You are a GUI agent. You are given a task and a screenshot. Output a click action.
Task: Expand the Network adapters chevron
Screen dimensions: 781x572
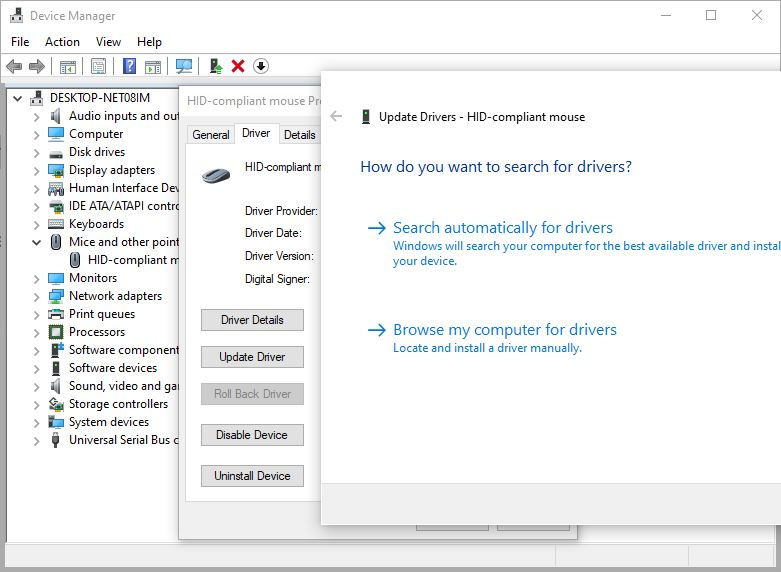coord(36,296)
